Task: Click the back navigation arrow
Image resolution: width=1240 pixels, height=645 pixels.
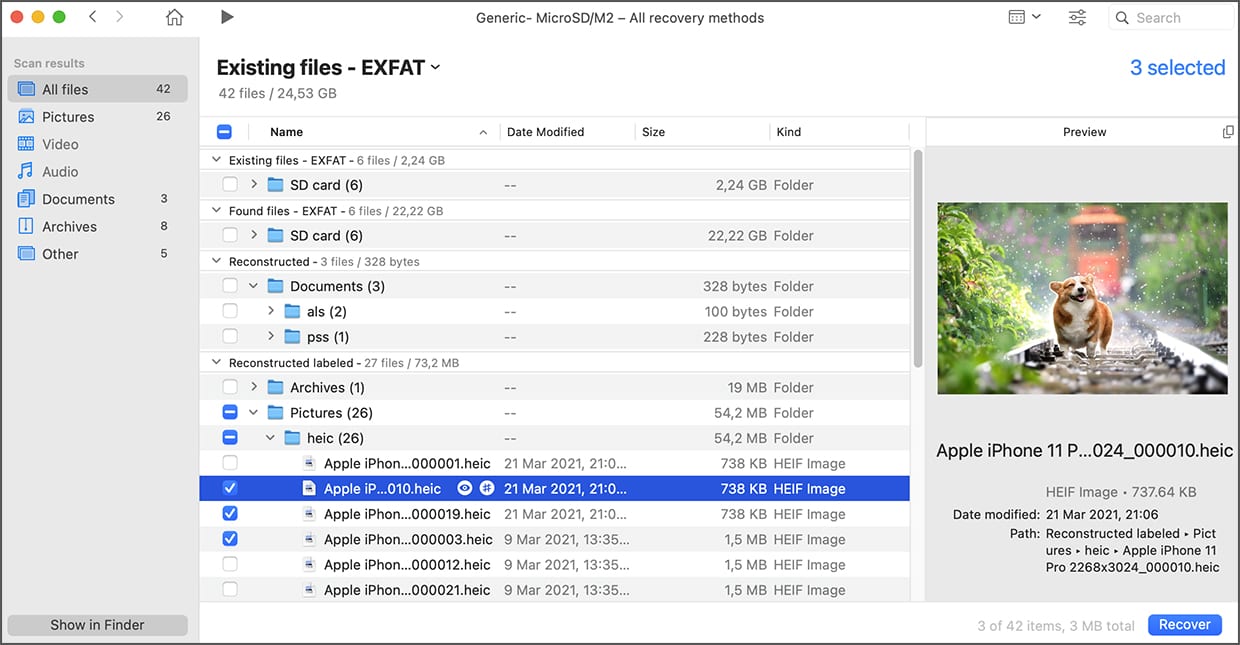Action: coord(93,17)
